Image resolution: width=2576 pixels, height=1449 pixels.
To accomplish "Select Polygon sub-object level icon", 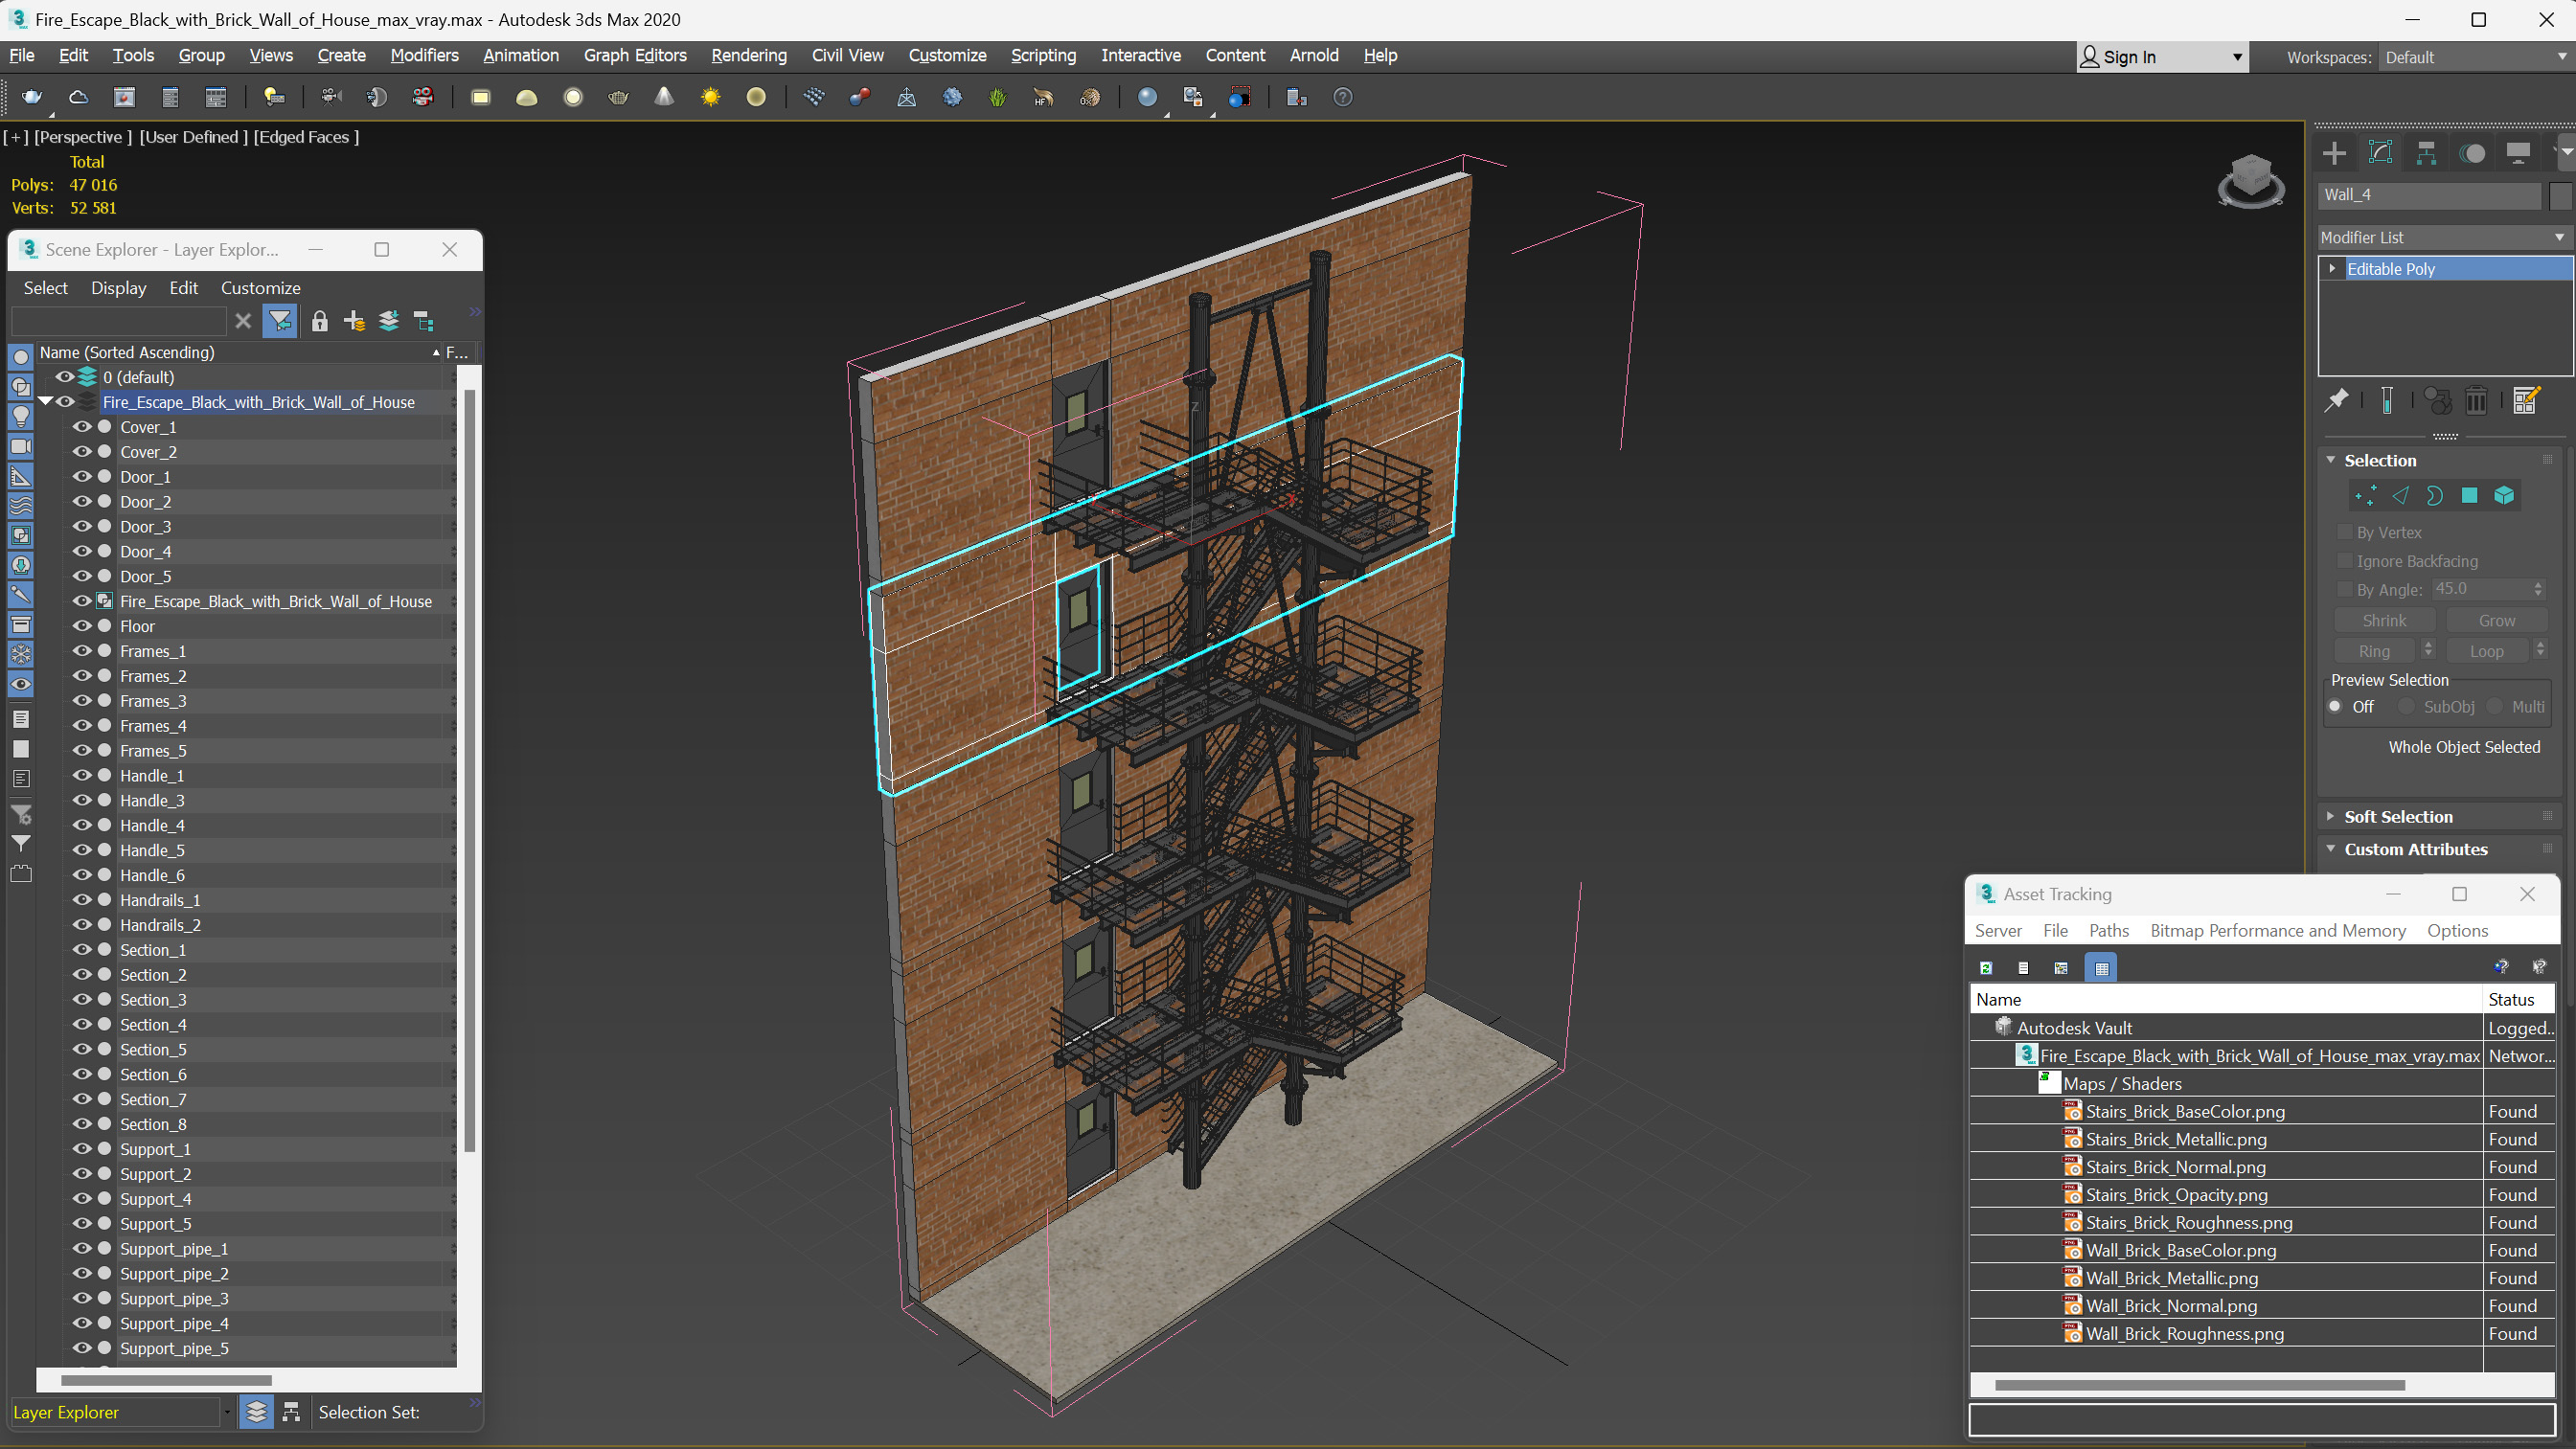I will (x=2469, y=496).
